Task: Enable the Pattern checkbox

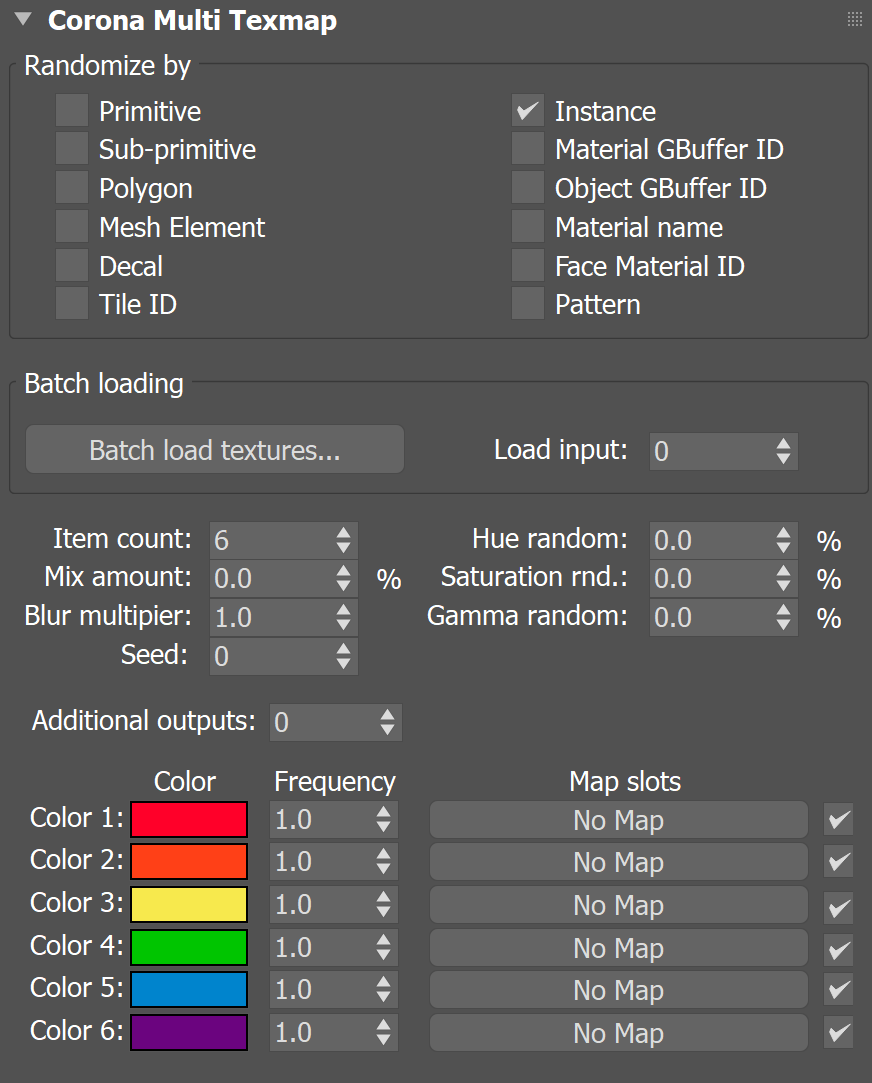Action: pos(528,304)
